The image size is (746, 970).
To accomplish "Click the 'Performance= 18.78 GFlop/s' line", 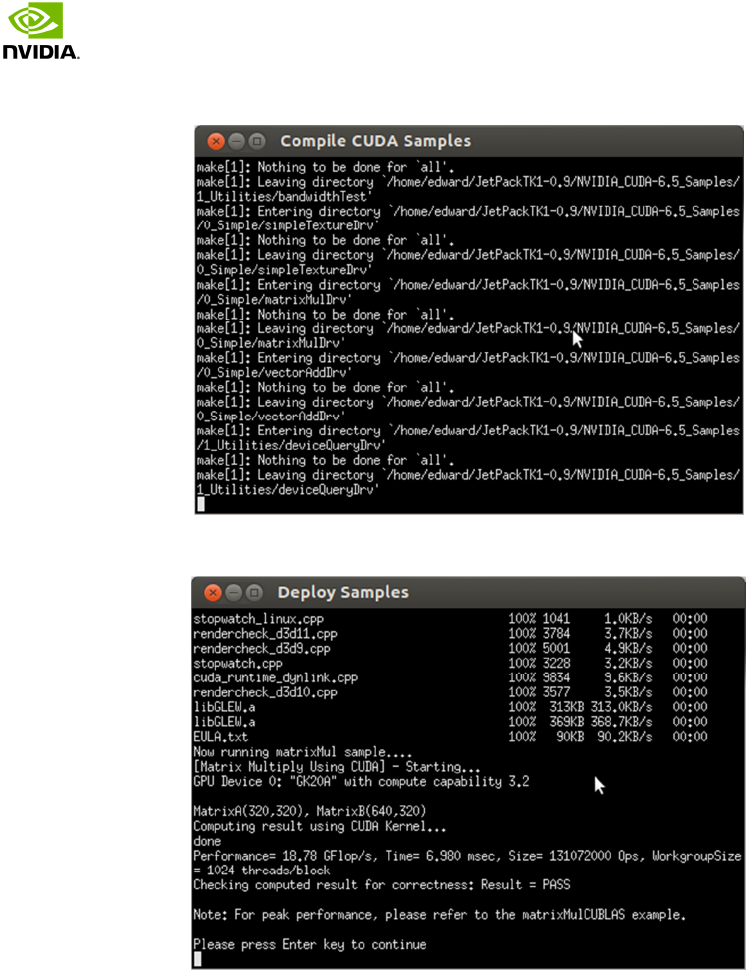I will click(x=467, y=856).
